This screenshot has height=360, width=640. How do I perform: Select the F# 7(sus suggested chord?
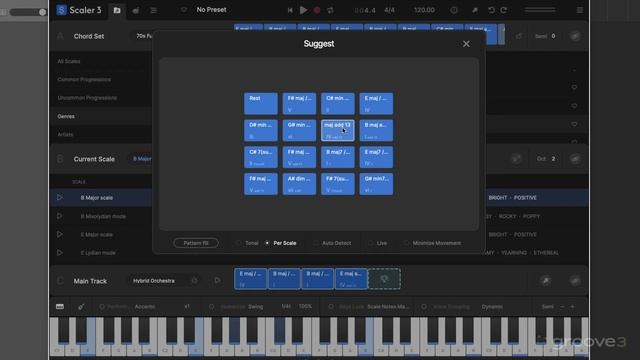tap(338, 184)
